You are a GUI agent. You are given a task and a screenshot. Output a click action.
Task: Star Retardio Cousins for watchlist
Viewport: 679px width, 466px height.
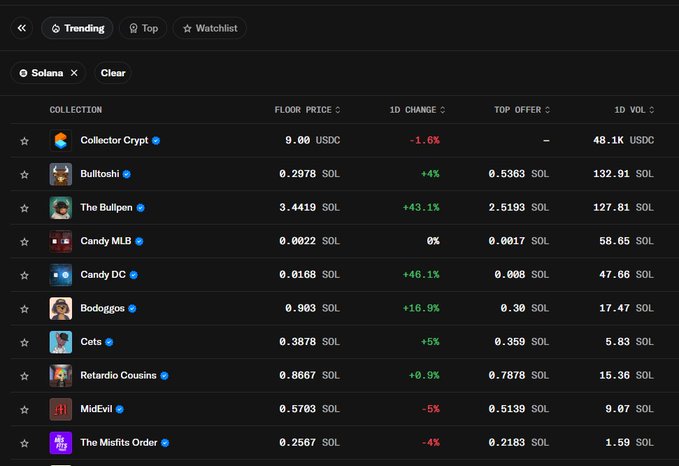click(24, 376)
